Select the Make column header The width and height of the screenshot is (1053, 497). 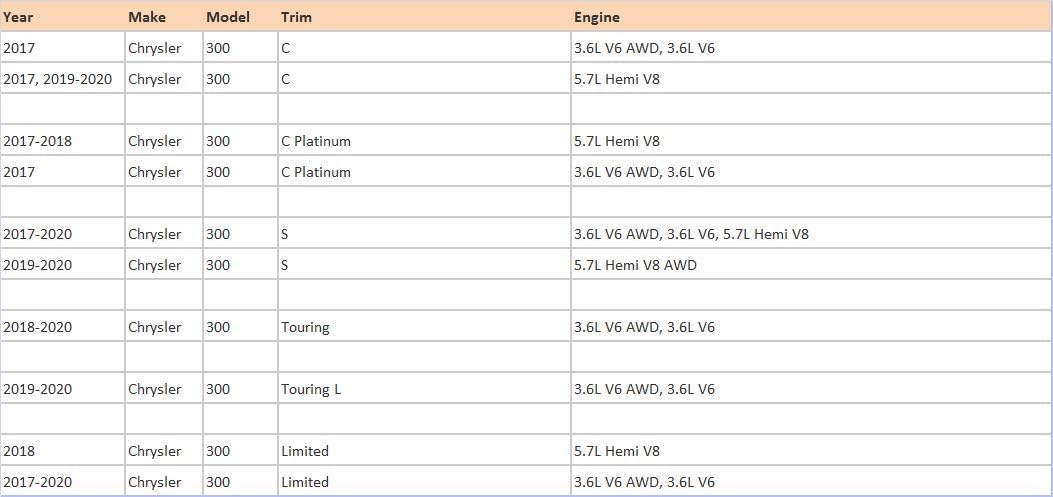tap(147, 17)
